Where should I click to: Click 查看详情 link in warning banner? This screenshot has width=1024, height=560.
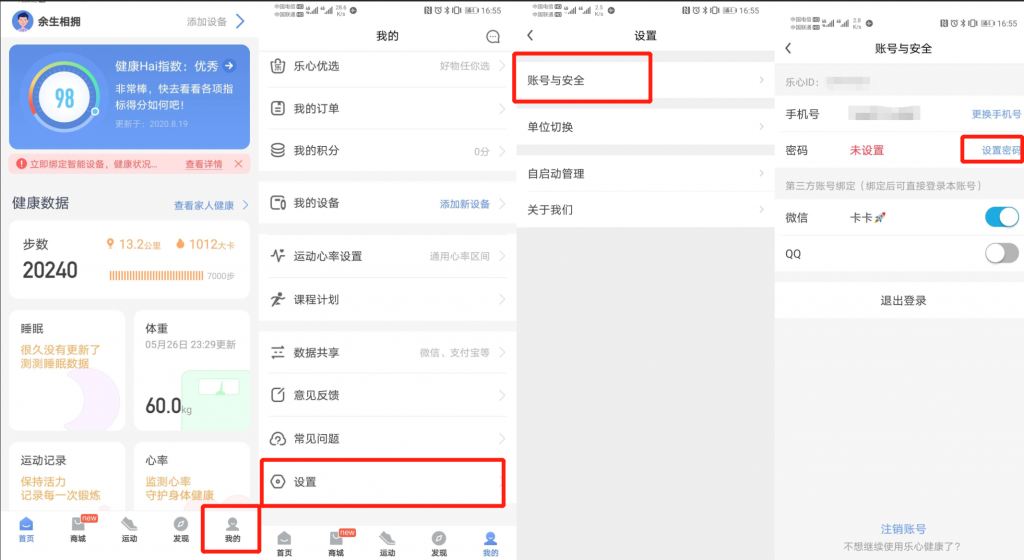[204, 164]
